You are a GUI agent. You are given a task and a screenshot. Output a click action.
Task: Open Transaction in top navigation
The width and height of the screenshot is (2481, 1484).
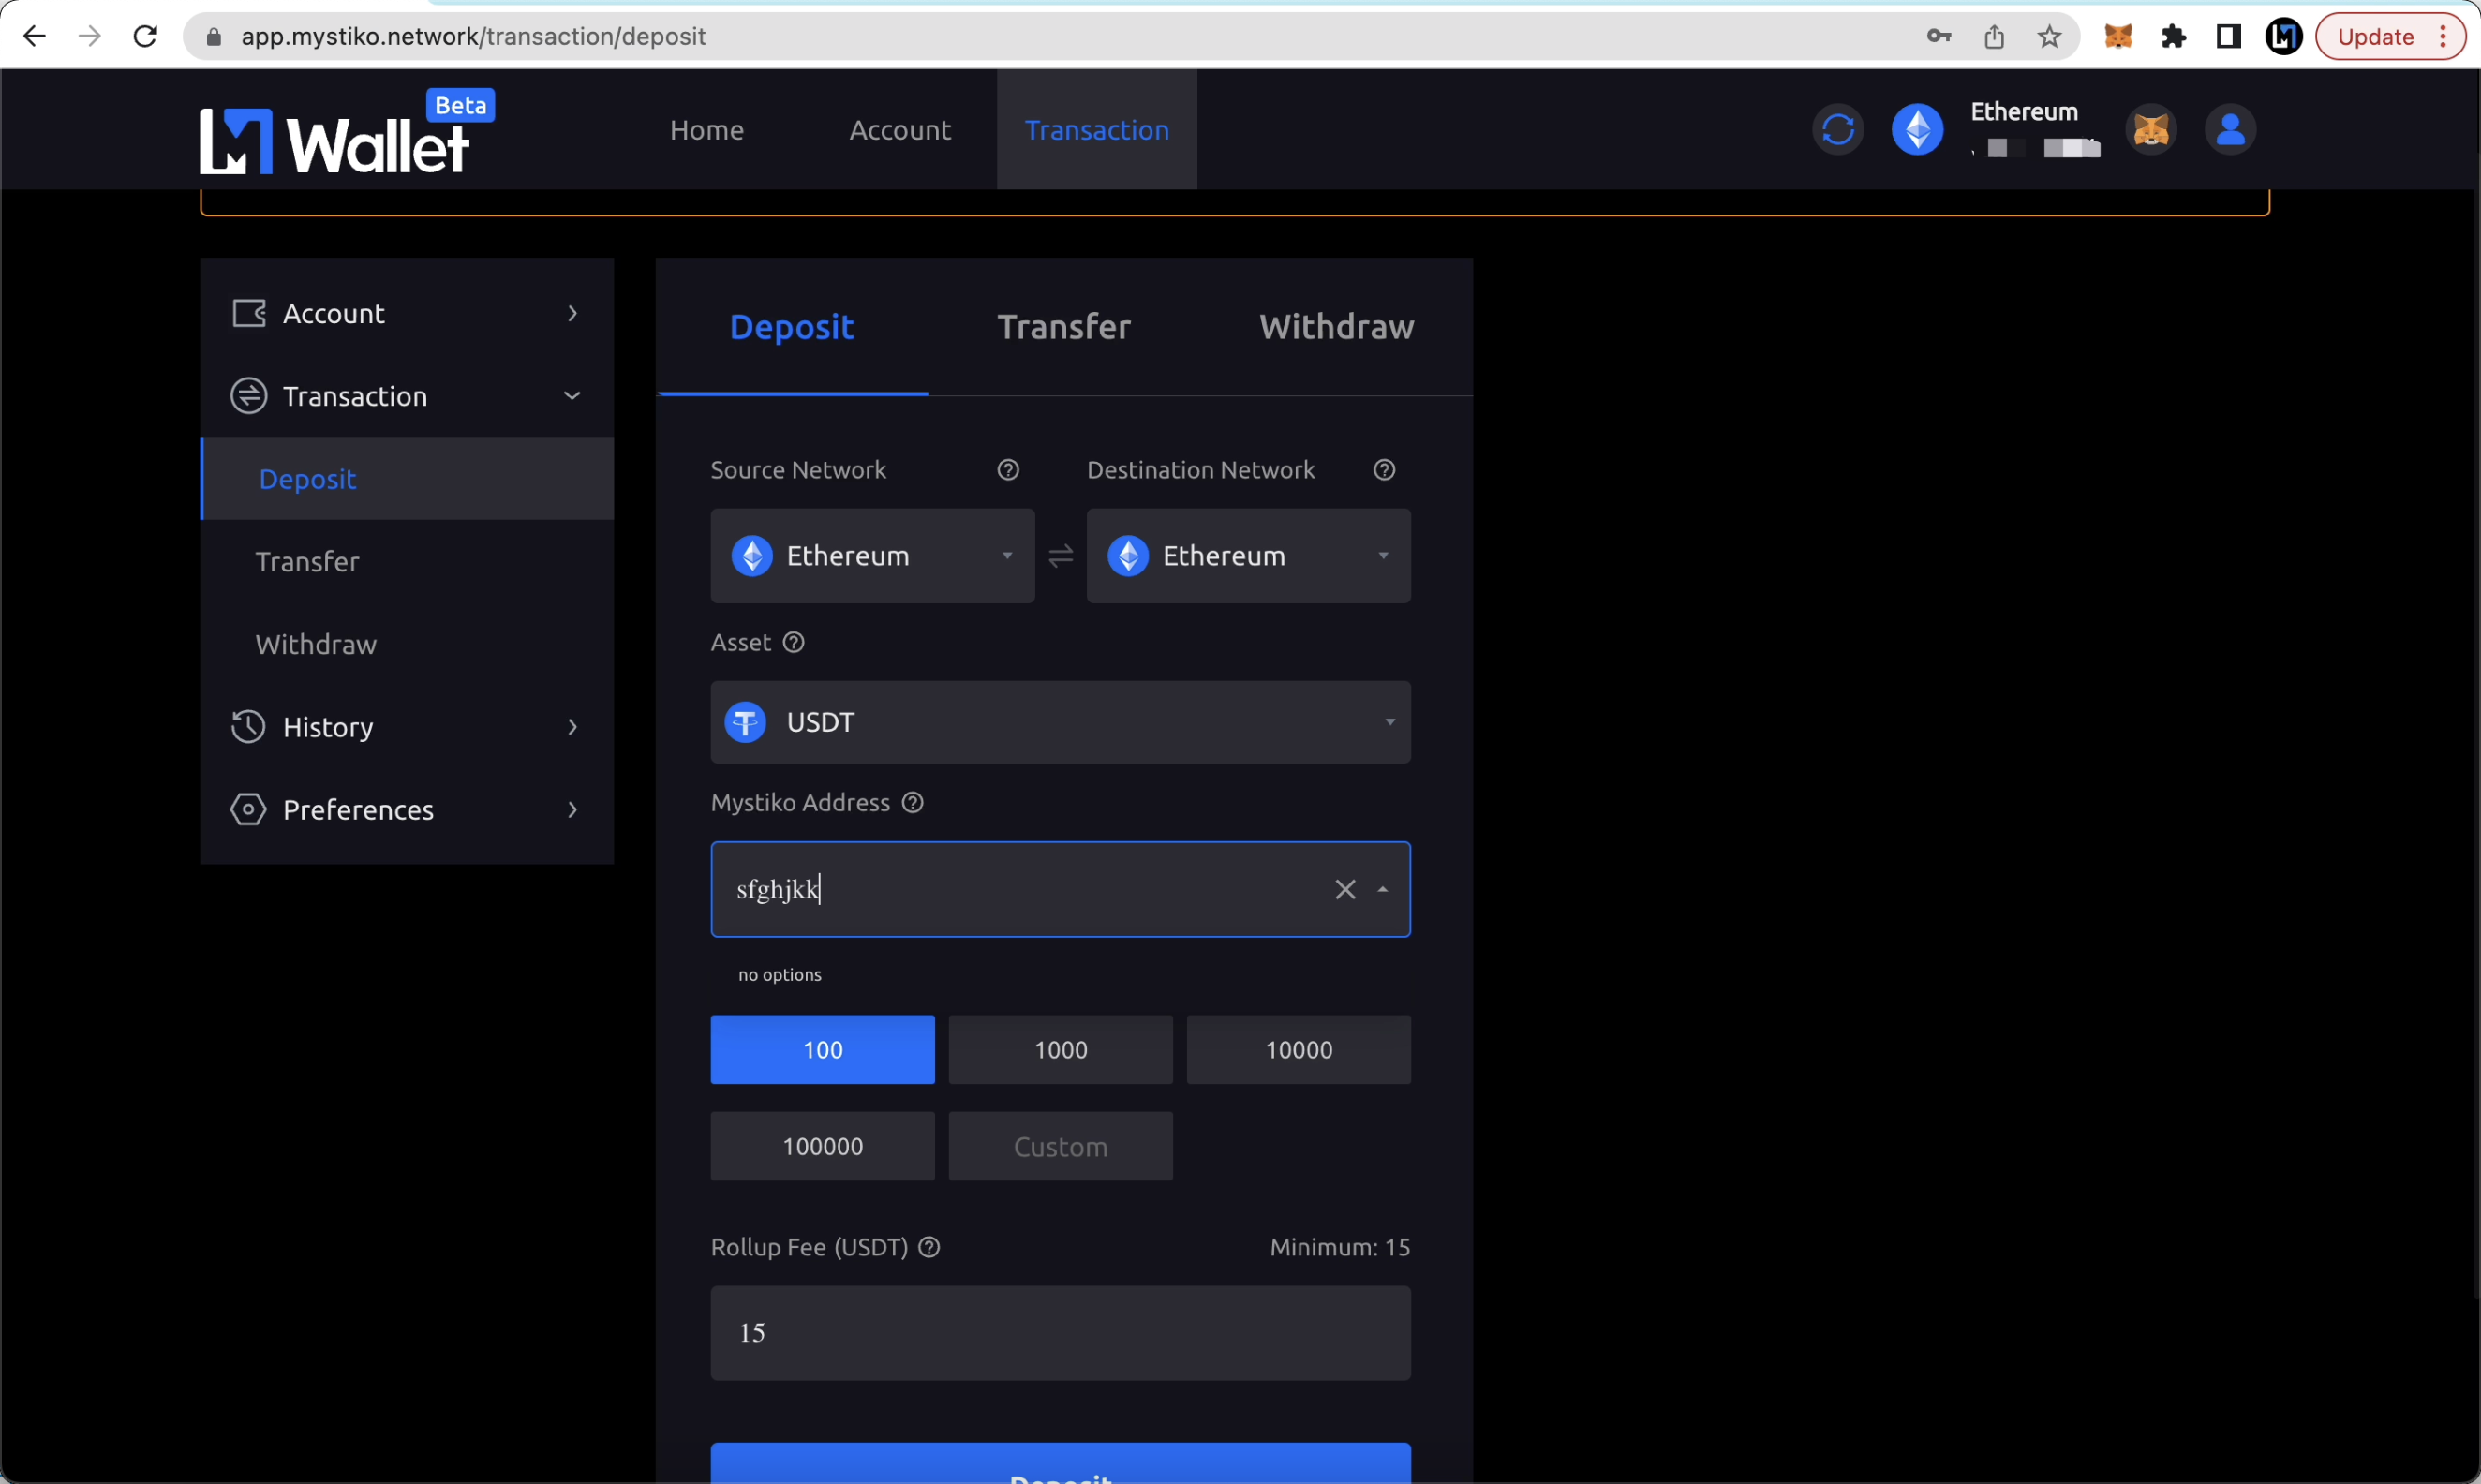(1097, 130)
